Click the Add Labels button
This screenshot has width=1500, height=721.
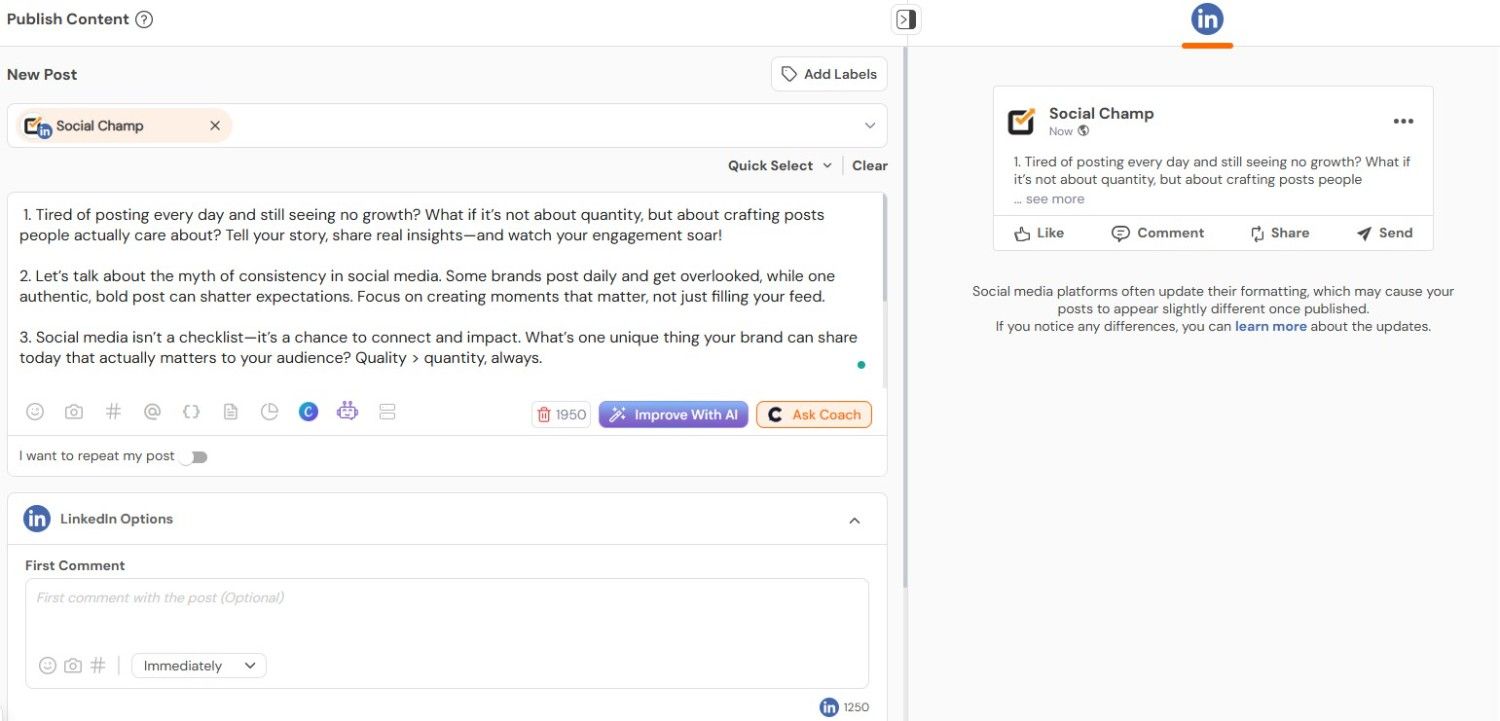(829, 74)
